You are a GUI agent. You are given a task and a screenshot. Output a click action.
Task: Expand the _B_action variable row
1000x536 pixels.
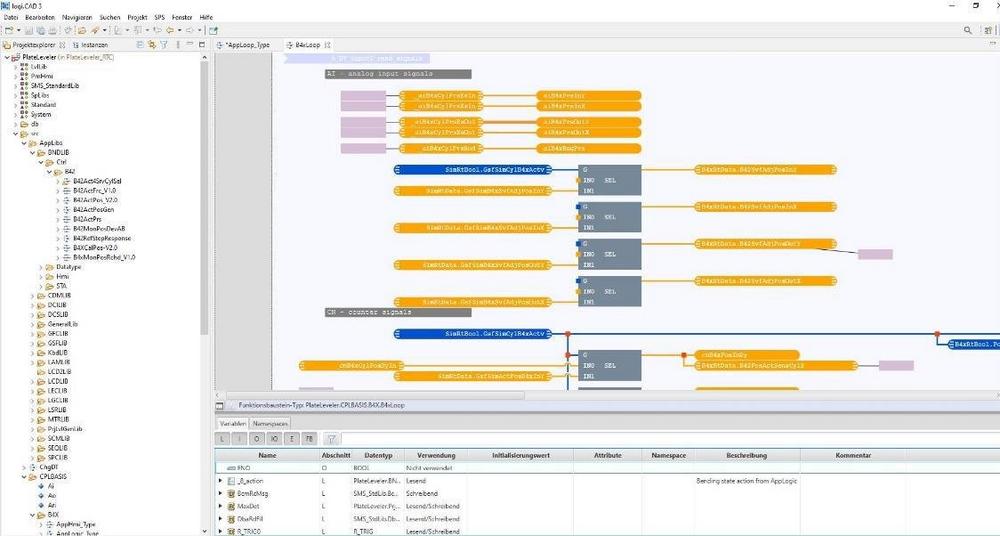221,480
